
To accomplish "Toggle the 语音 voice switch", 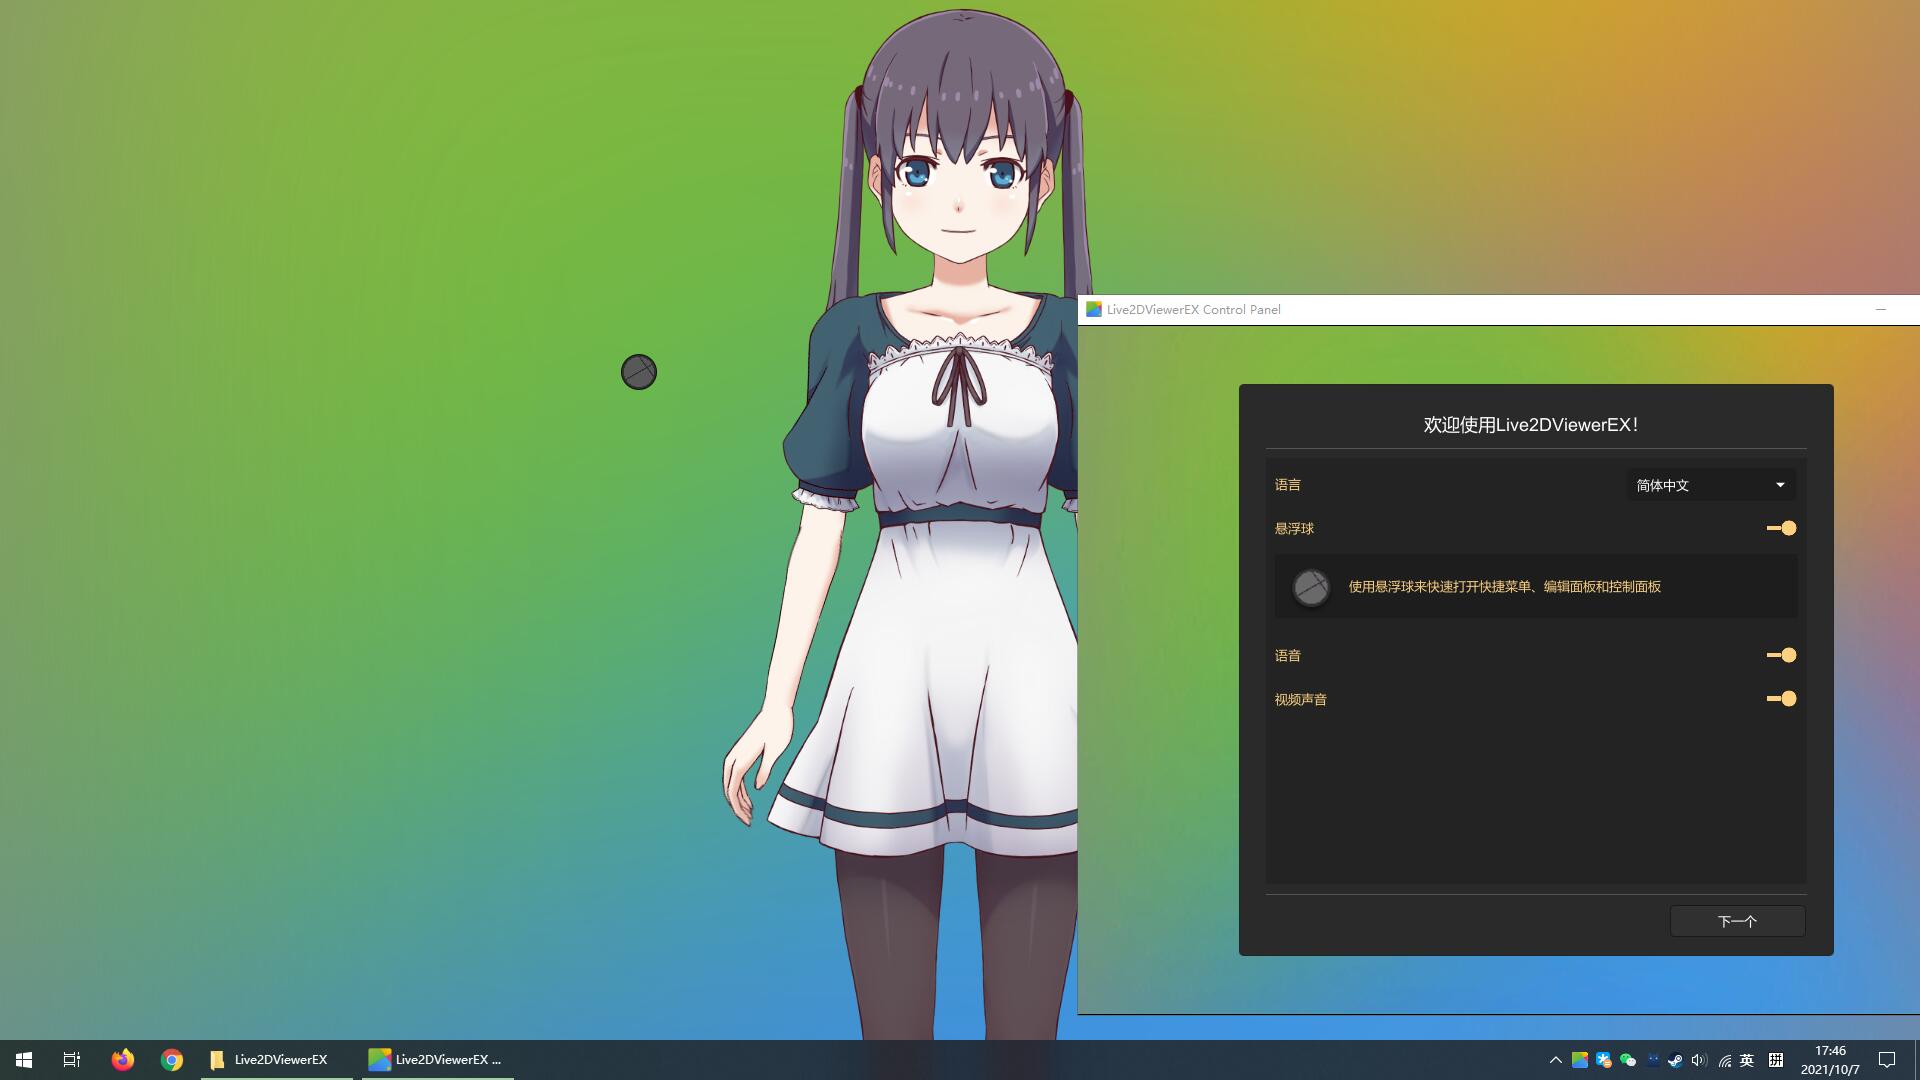I will pyautogui.click(x=1781, y=655).
